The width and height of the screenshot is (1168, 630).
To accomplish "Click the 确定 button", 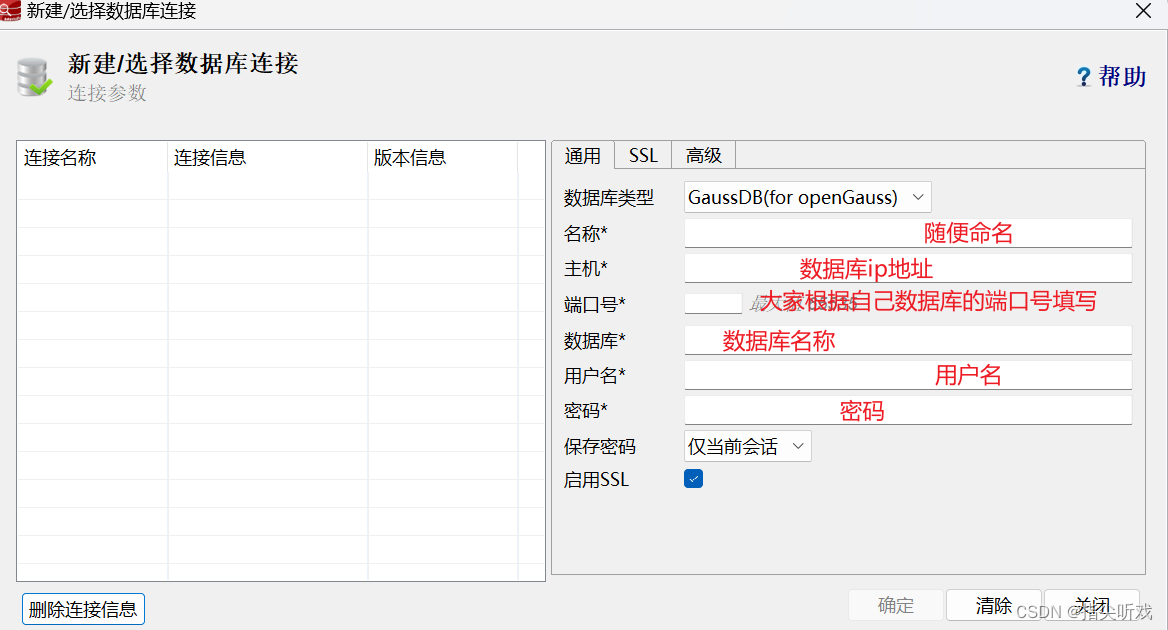I will pyautogui.click(x=895, y=605).
